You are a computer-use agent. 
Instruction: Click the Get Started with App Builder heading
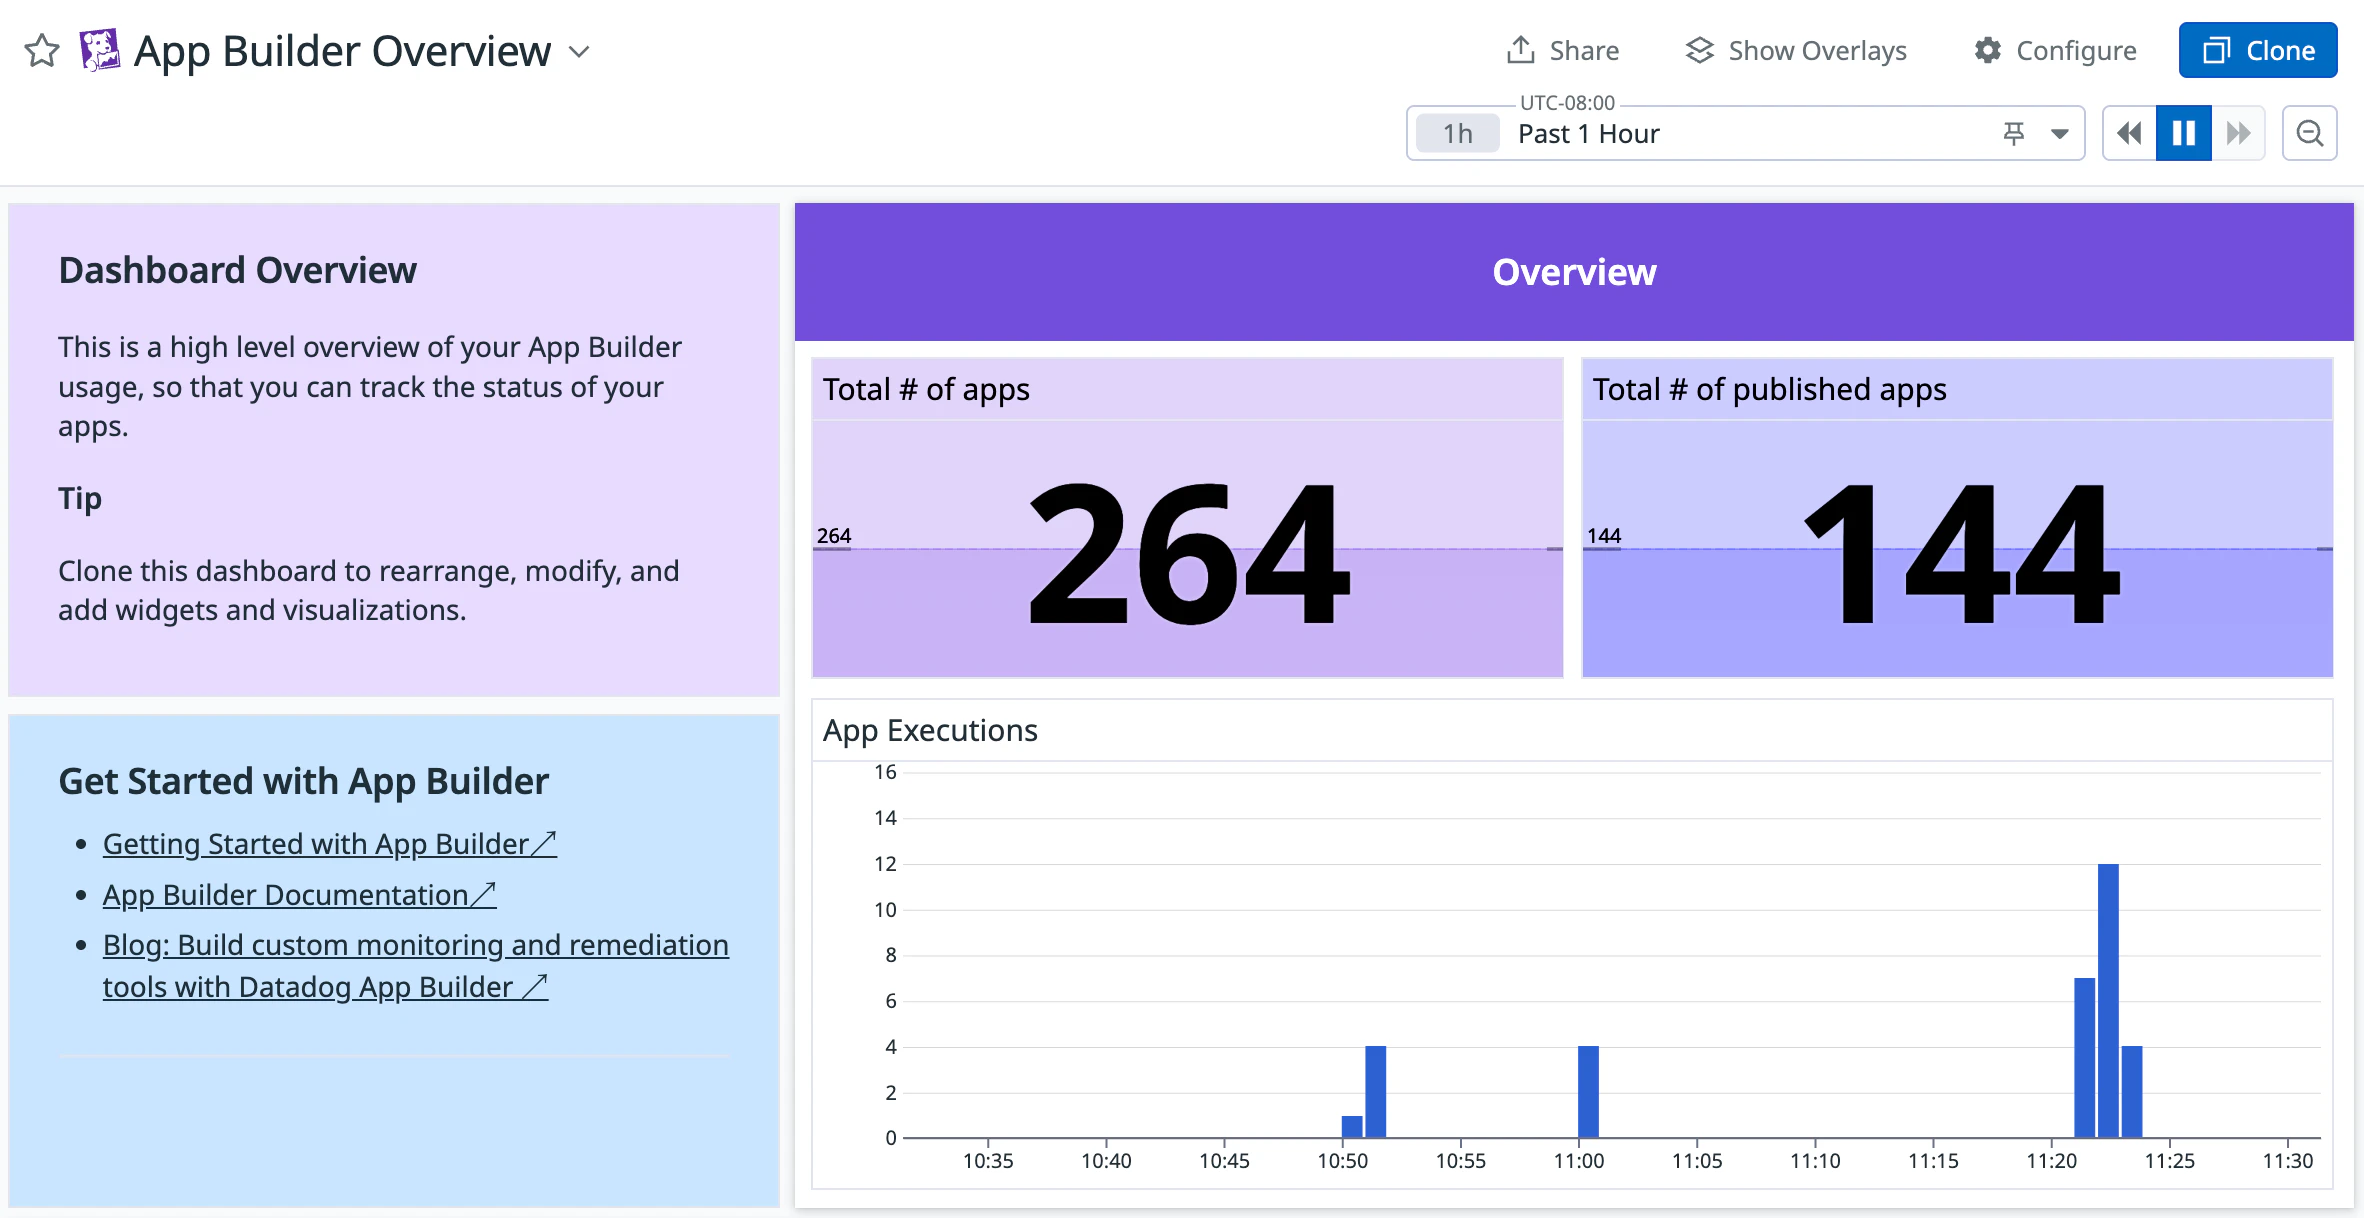click(303, 781)
